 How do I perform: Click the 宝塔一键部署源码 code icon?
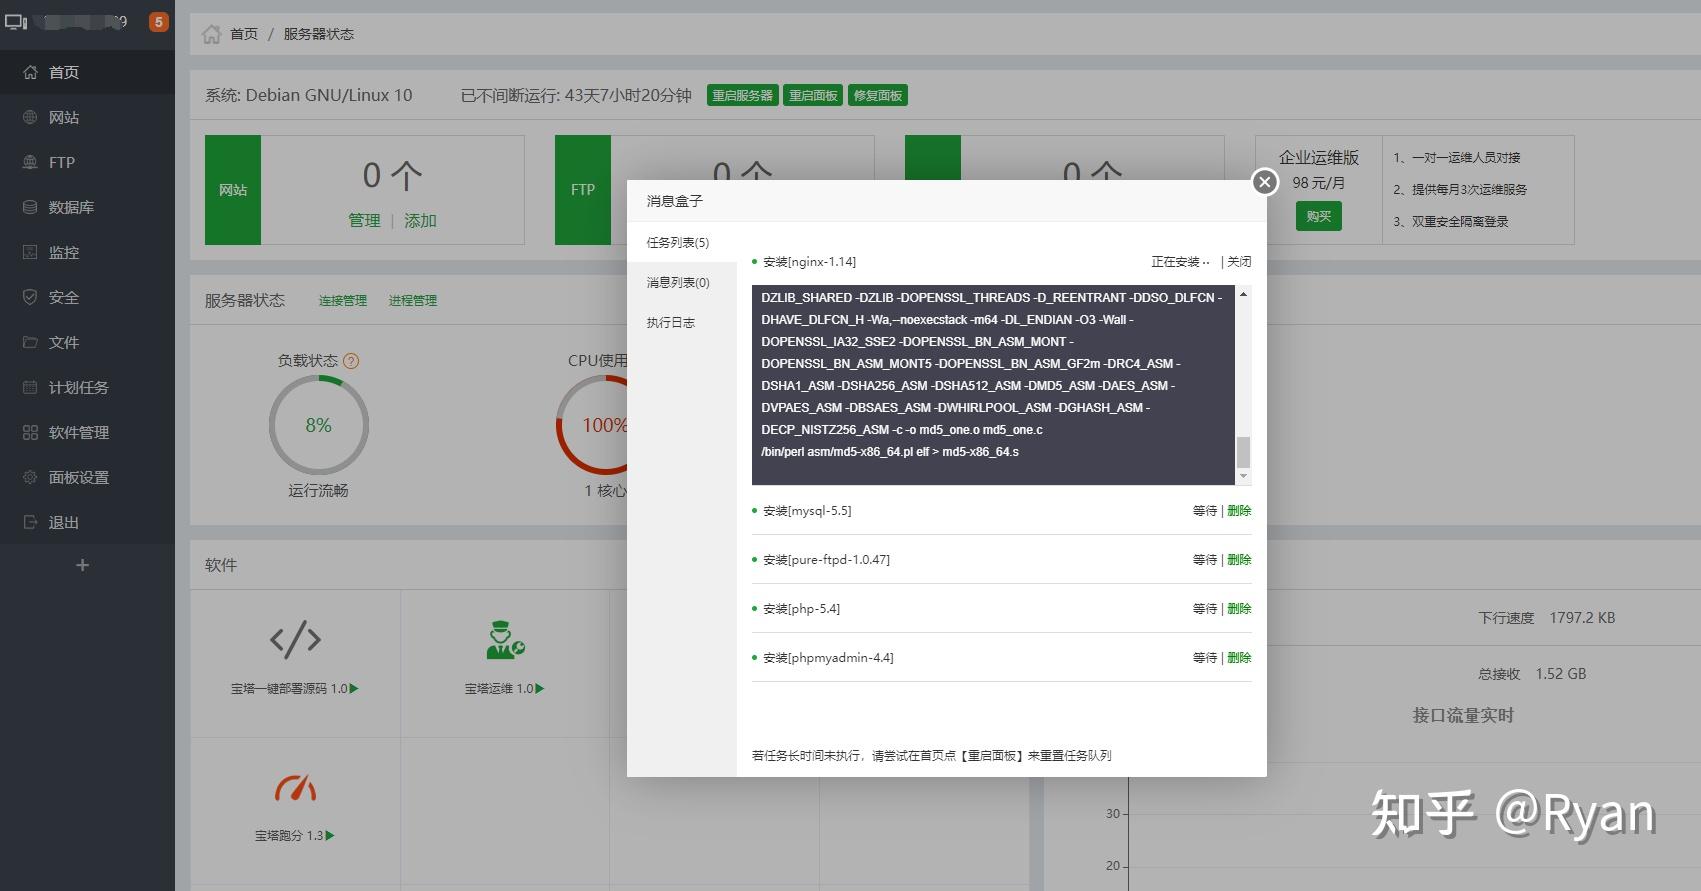pos(295,639)
